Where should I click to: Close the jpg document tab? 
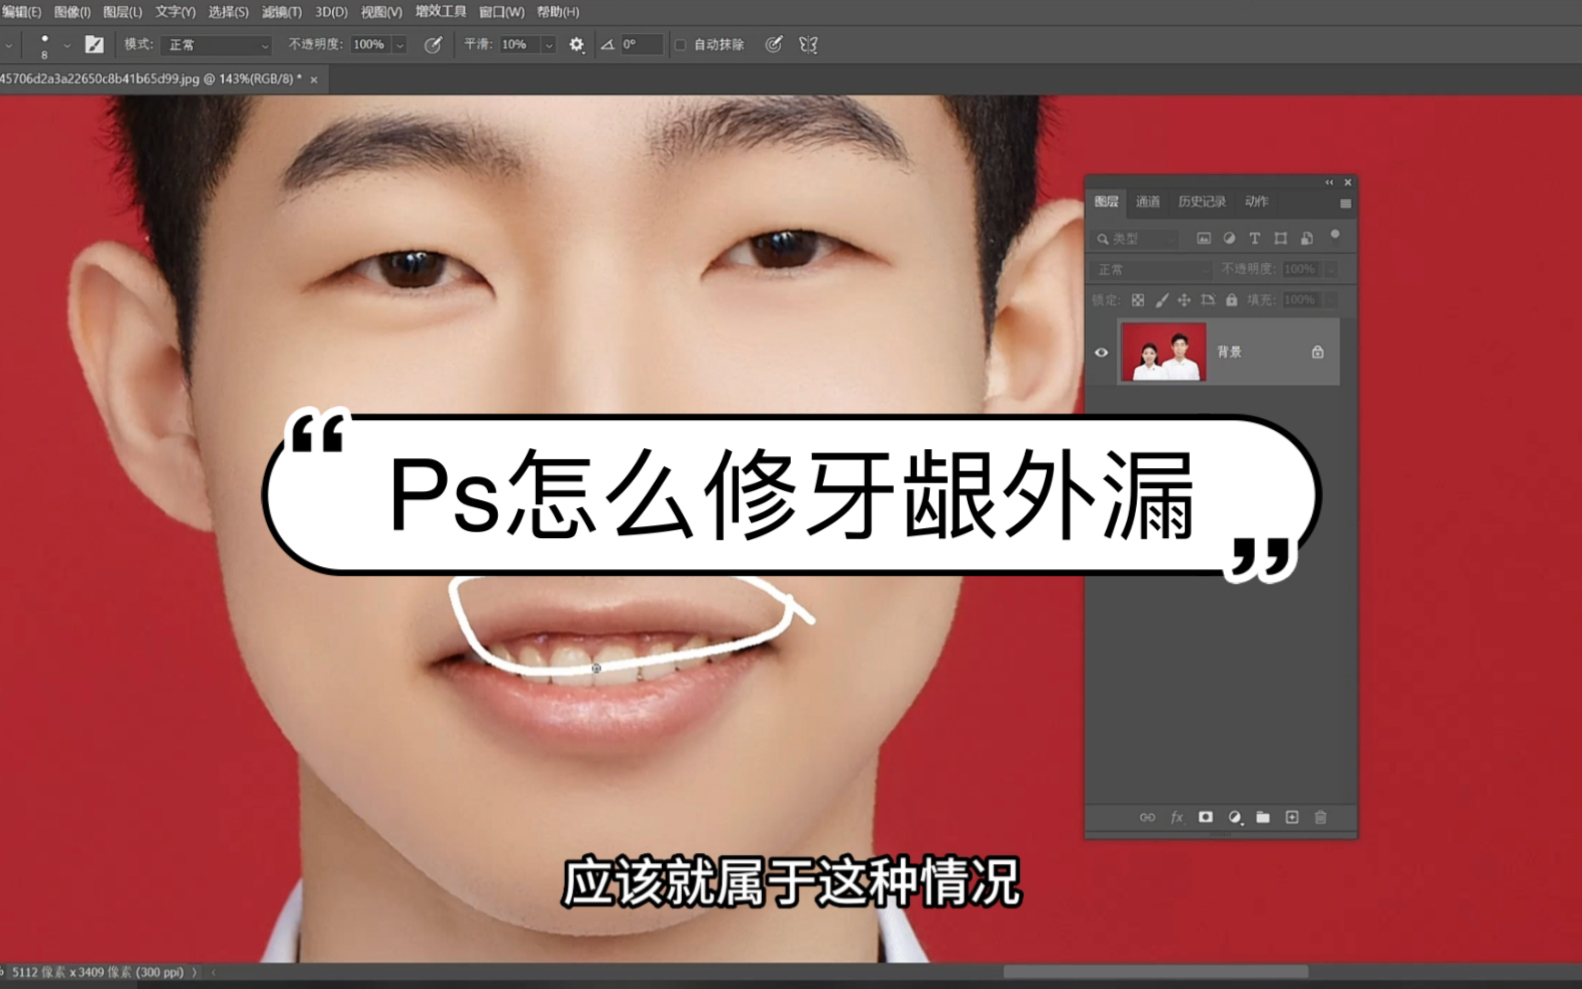pos(314,79)
